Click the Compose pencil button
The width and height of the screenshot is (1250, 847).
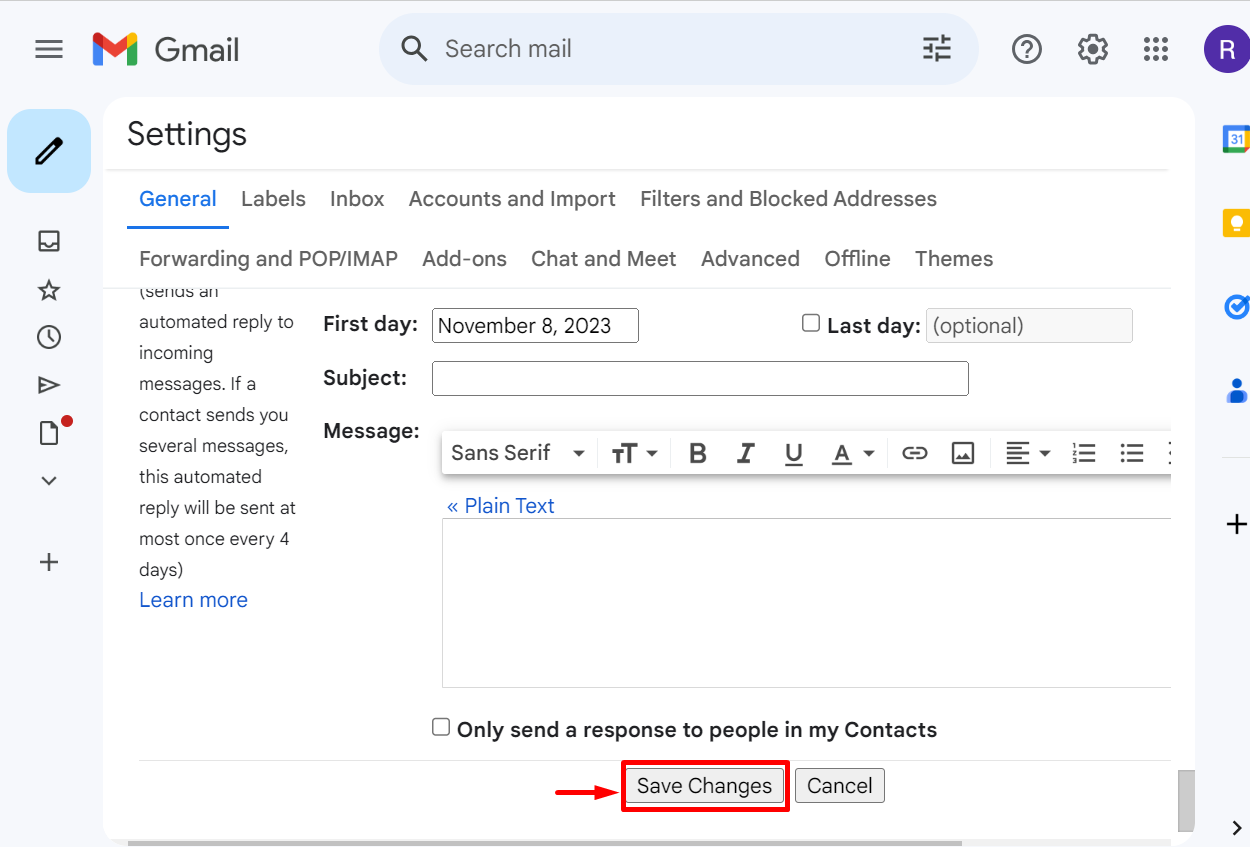[x=48, y=151]
